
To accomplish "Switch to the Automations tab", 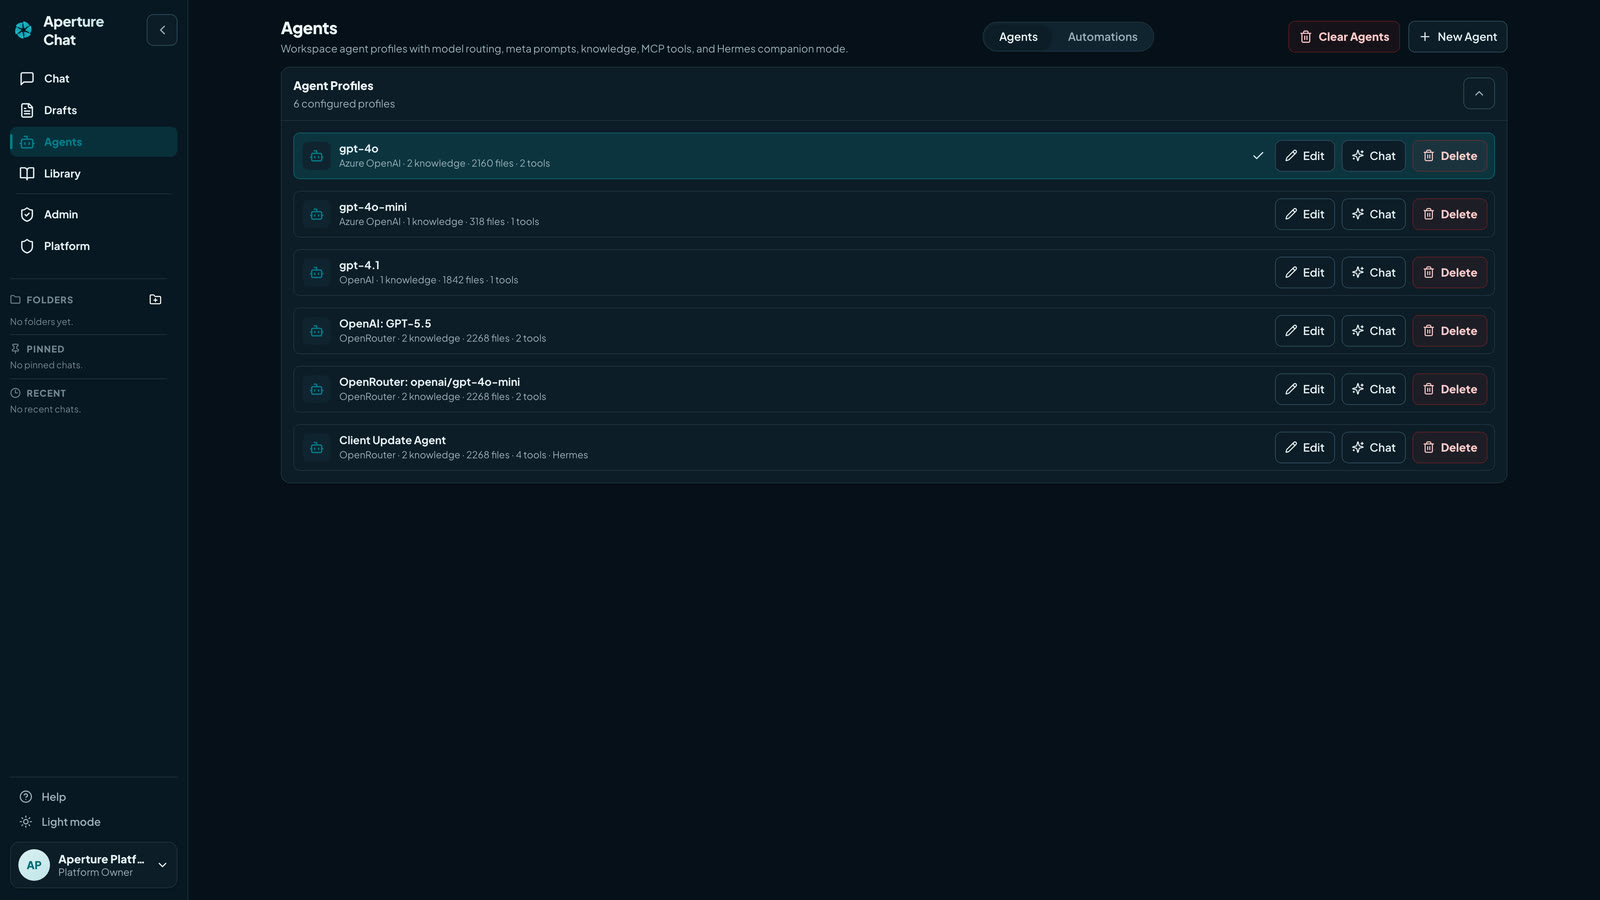I will (x=1102, y=37).
